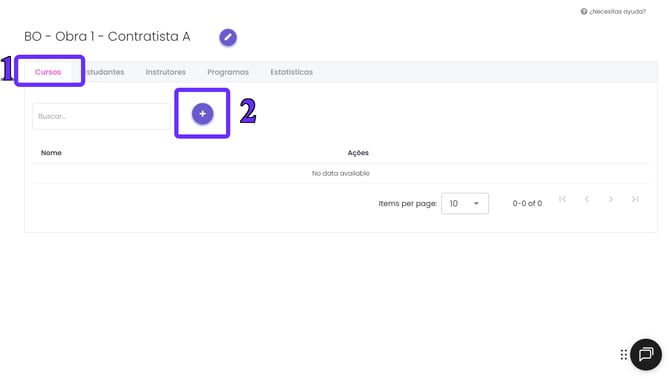The image size is (670, 379).
Task: Click the help question mark icon
Action: pos(584,12)
